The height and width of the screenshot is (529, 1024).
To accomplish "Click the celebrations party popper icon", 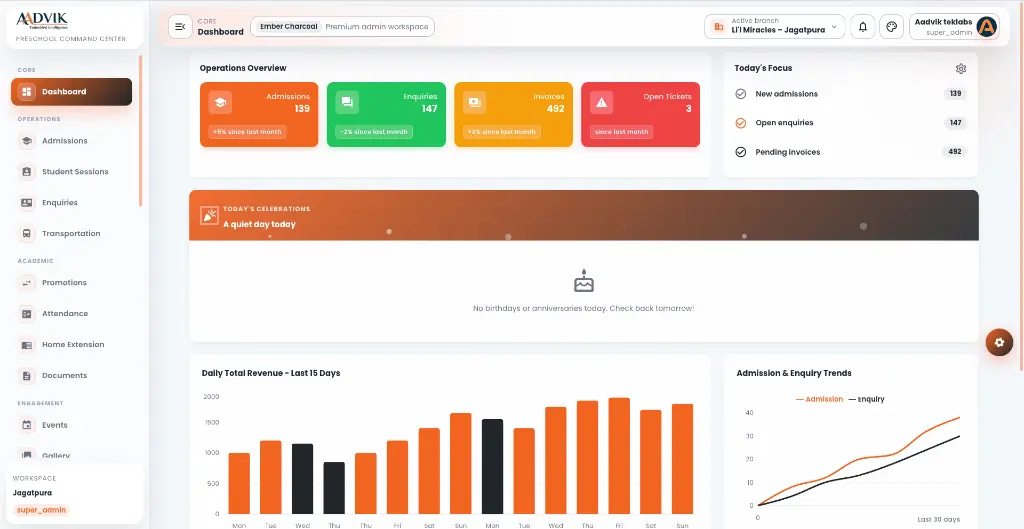I will (210, 216).
